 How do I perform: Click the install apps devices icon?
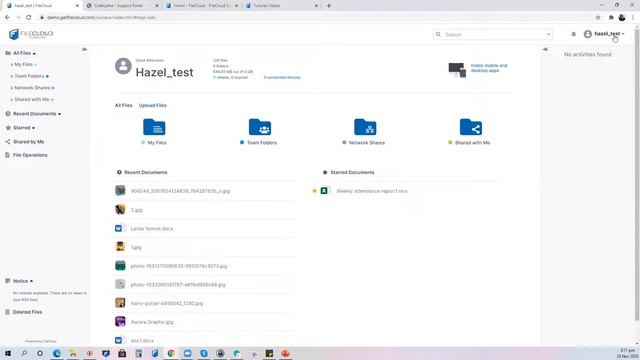(457, 70)
